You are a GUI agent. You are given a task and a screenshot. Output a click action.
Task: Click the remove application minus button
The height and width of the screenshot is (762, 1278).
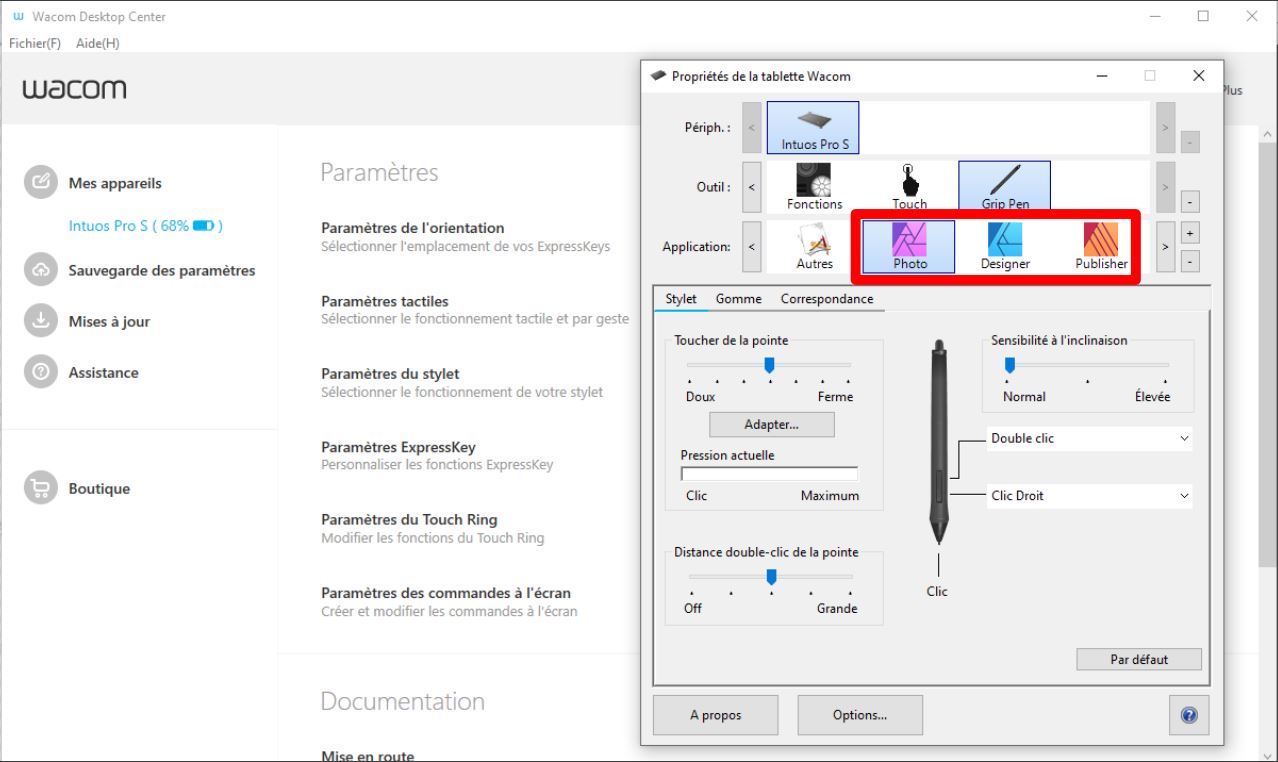1190,261
